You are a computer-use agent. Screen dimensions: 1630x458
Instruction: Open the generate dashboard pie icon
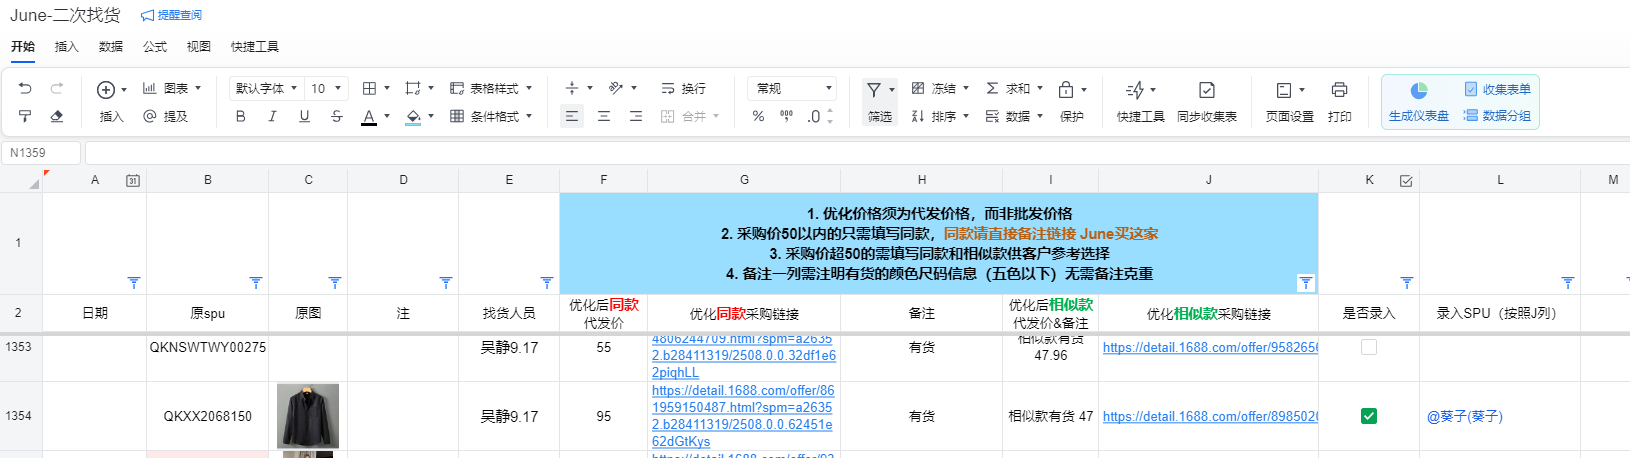coord(1418,90)
